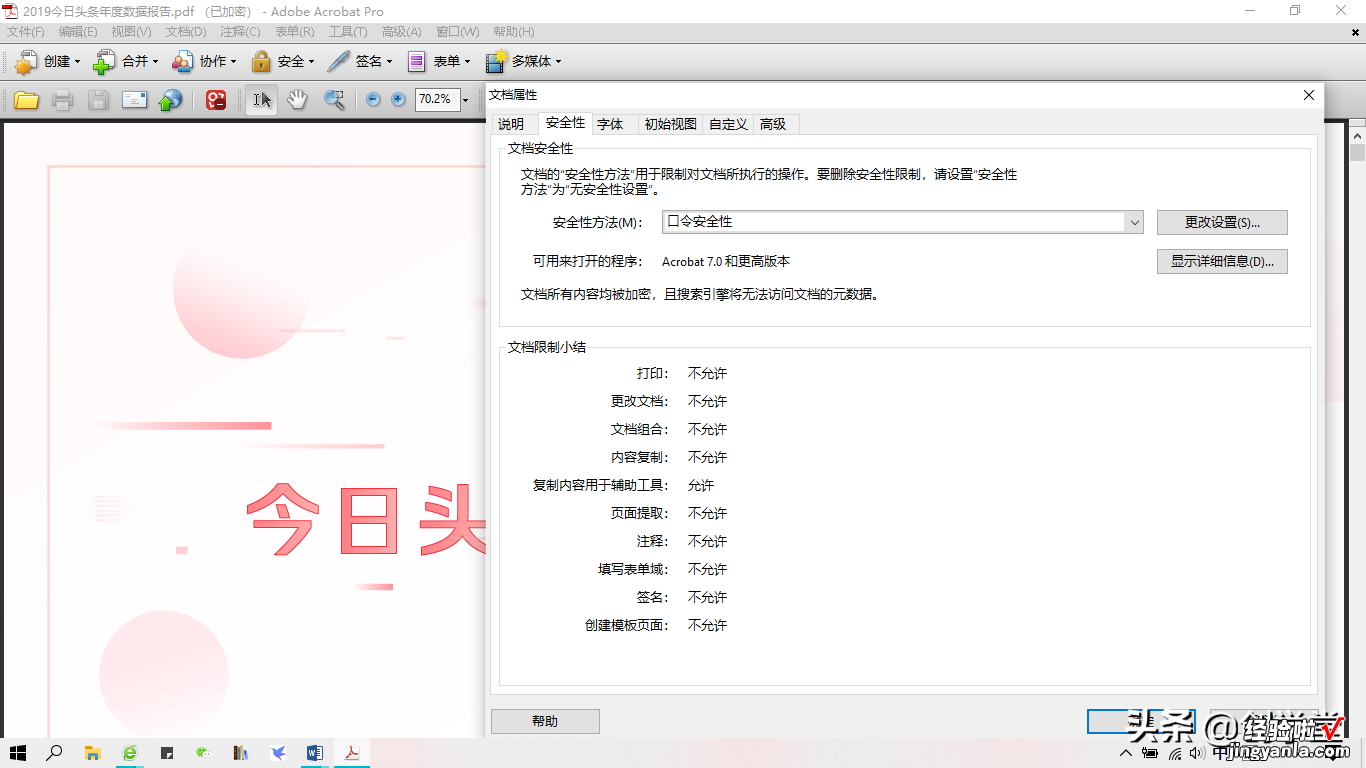Open the 表单 (Forms) toolbar menu

point(439,61)
